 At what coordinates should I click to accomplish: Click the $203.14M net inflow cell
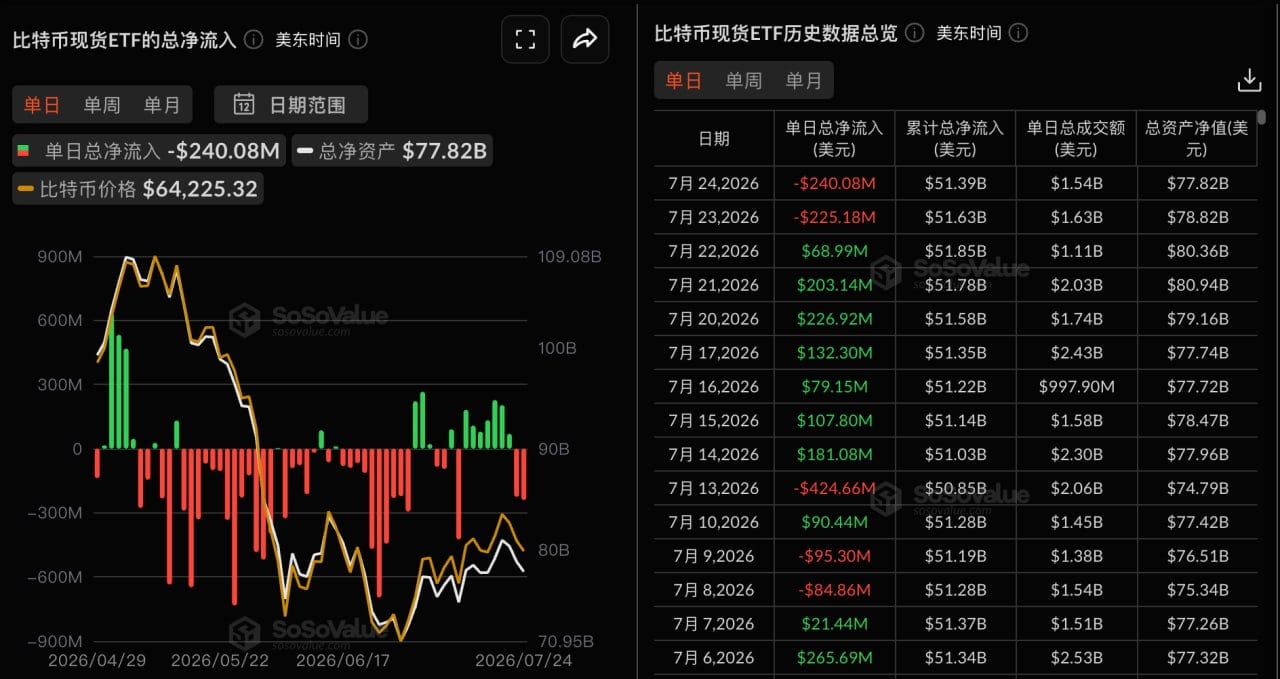pos(834,285)
